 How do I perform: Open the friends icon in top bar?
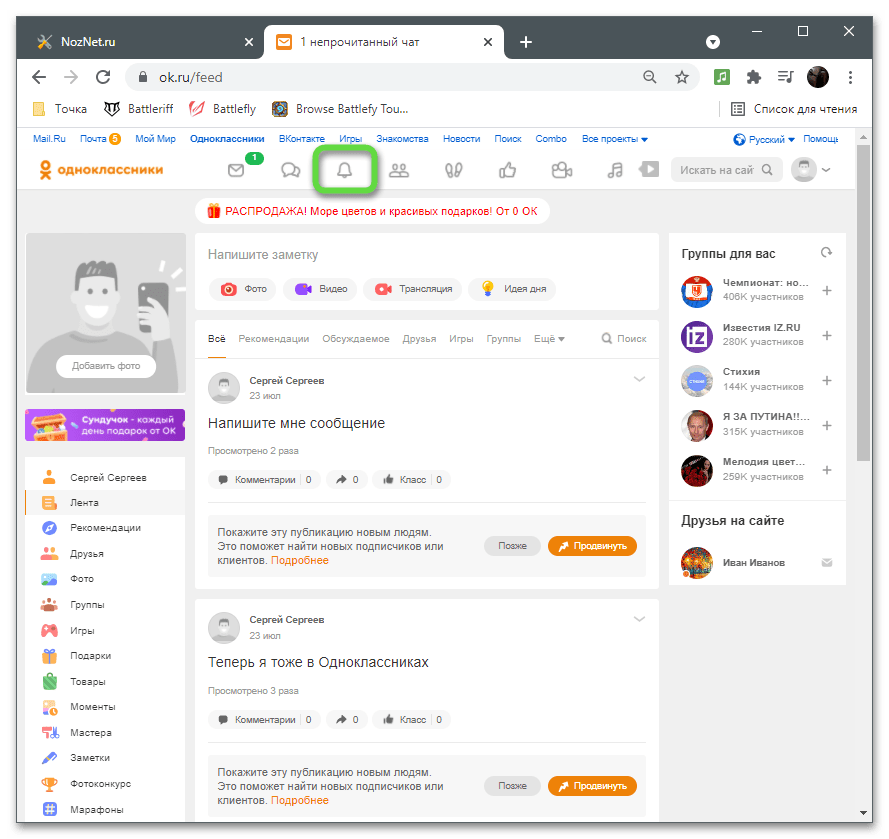[399, 170]
